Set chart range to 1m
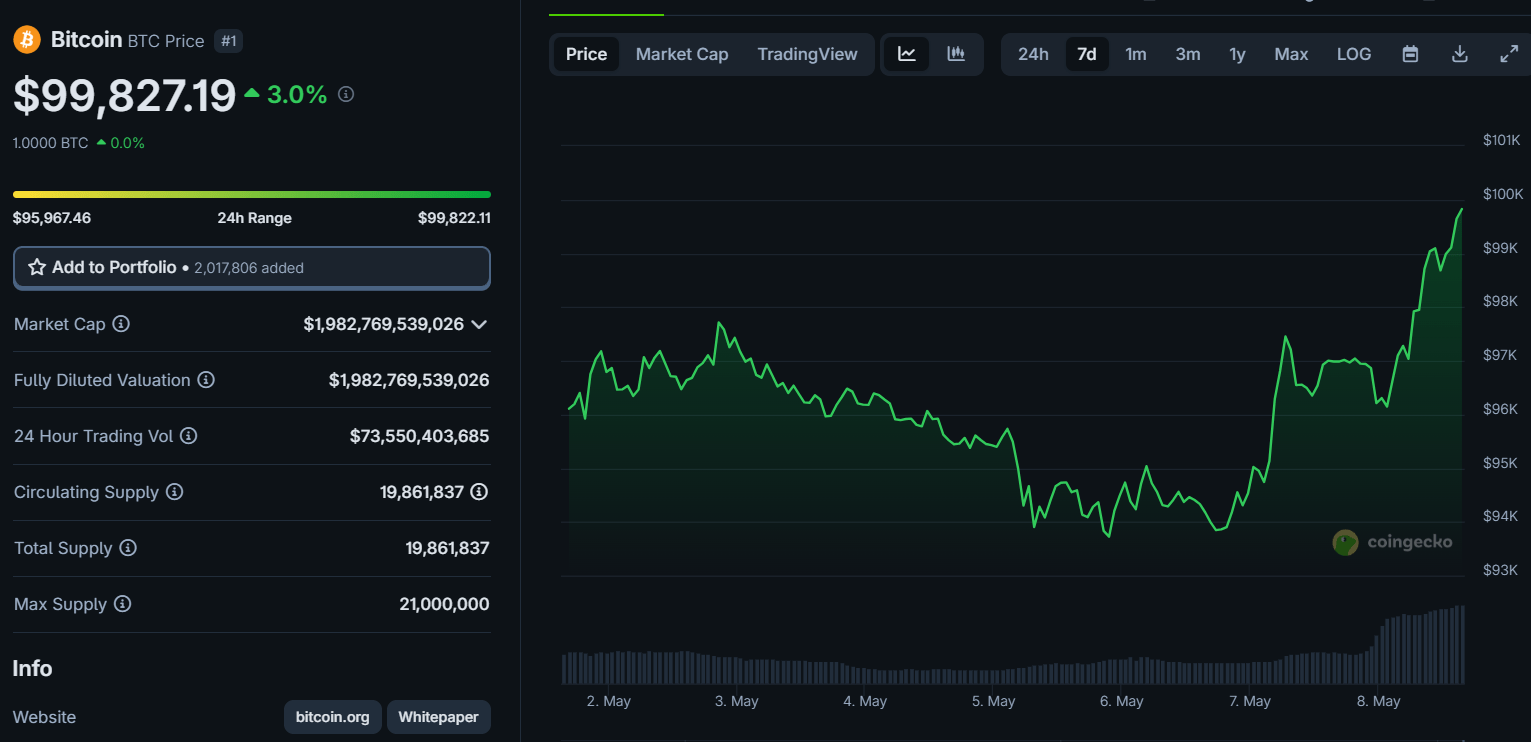 point(1136,54)
